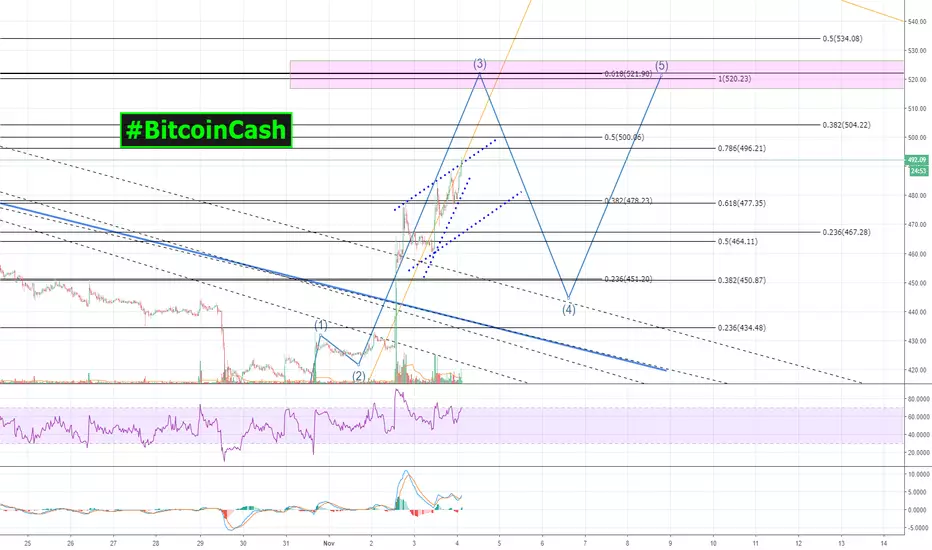Click 440.00 on the price scale
Screen dimensions: 932x550
917,312
